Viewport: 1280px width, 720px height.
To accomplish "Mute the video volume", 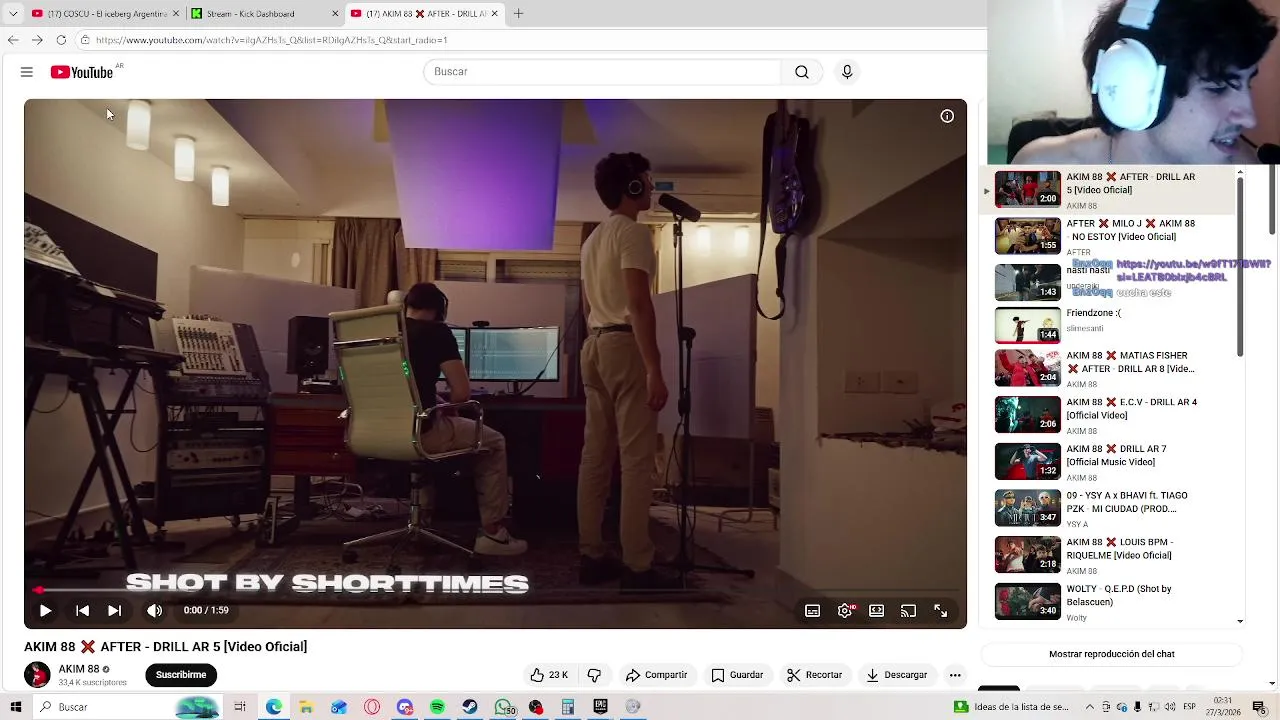I will click(x=154, y=610).
